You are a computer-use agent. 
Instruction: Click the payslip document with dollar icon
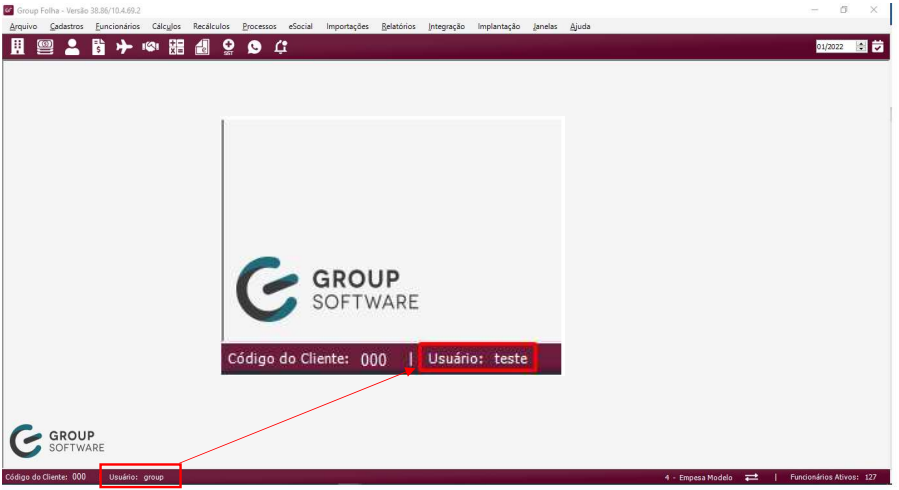coord(98,46)
